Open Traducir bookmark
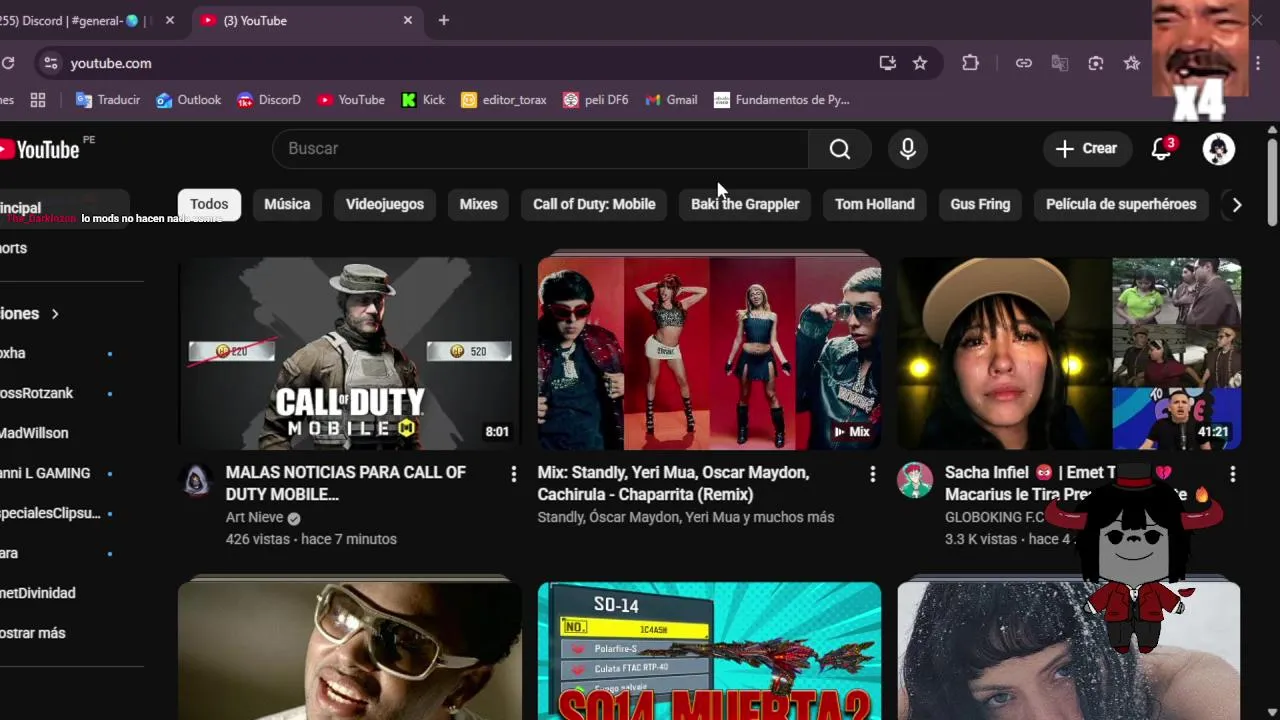Screen dimensions: 1280x720 coord(108,100)
